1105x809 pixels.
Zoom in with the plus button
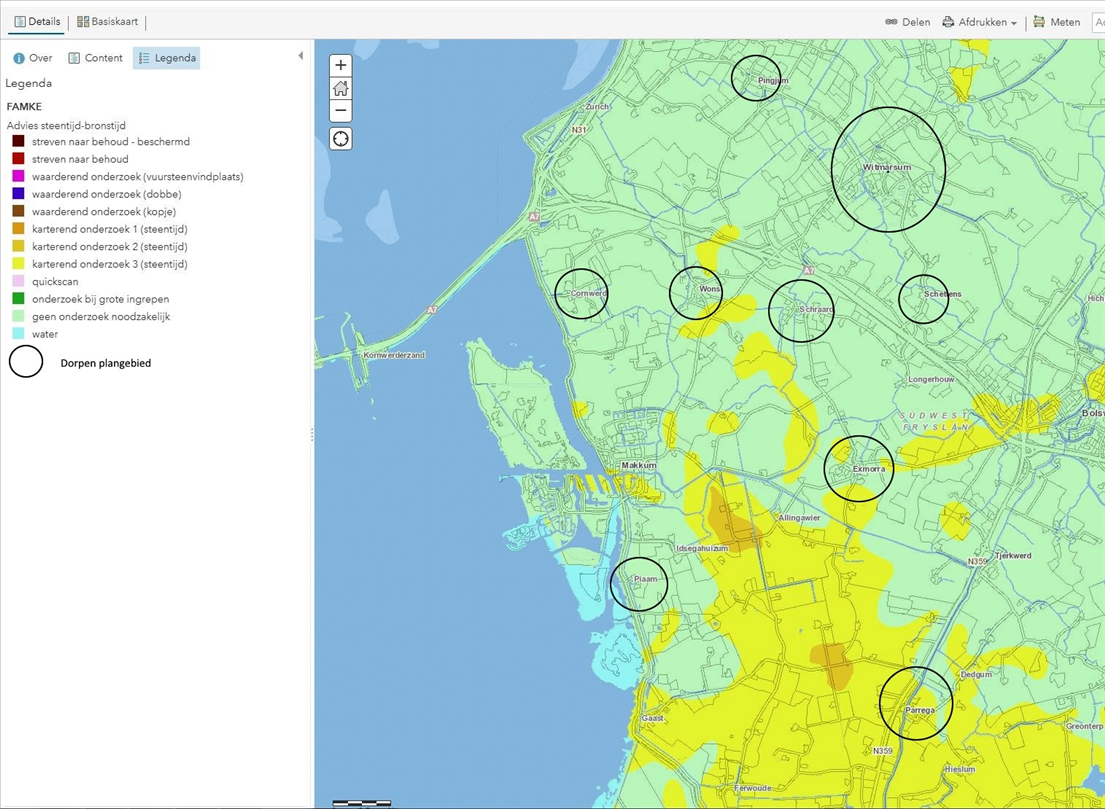[341, 66]
